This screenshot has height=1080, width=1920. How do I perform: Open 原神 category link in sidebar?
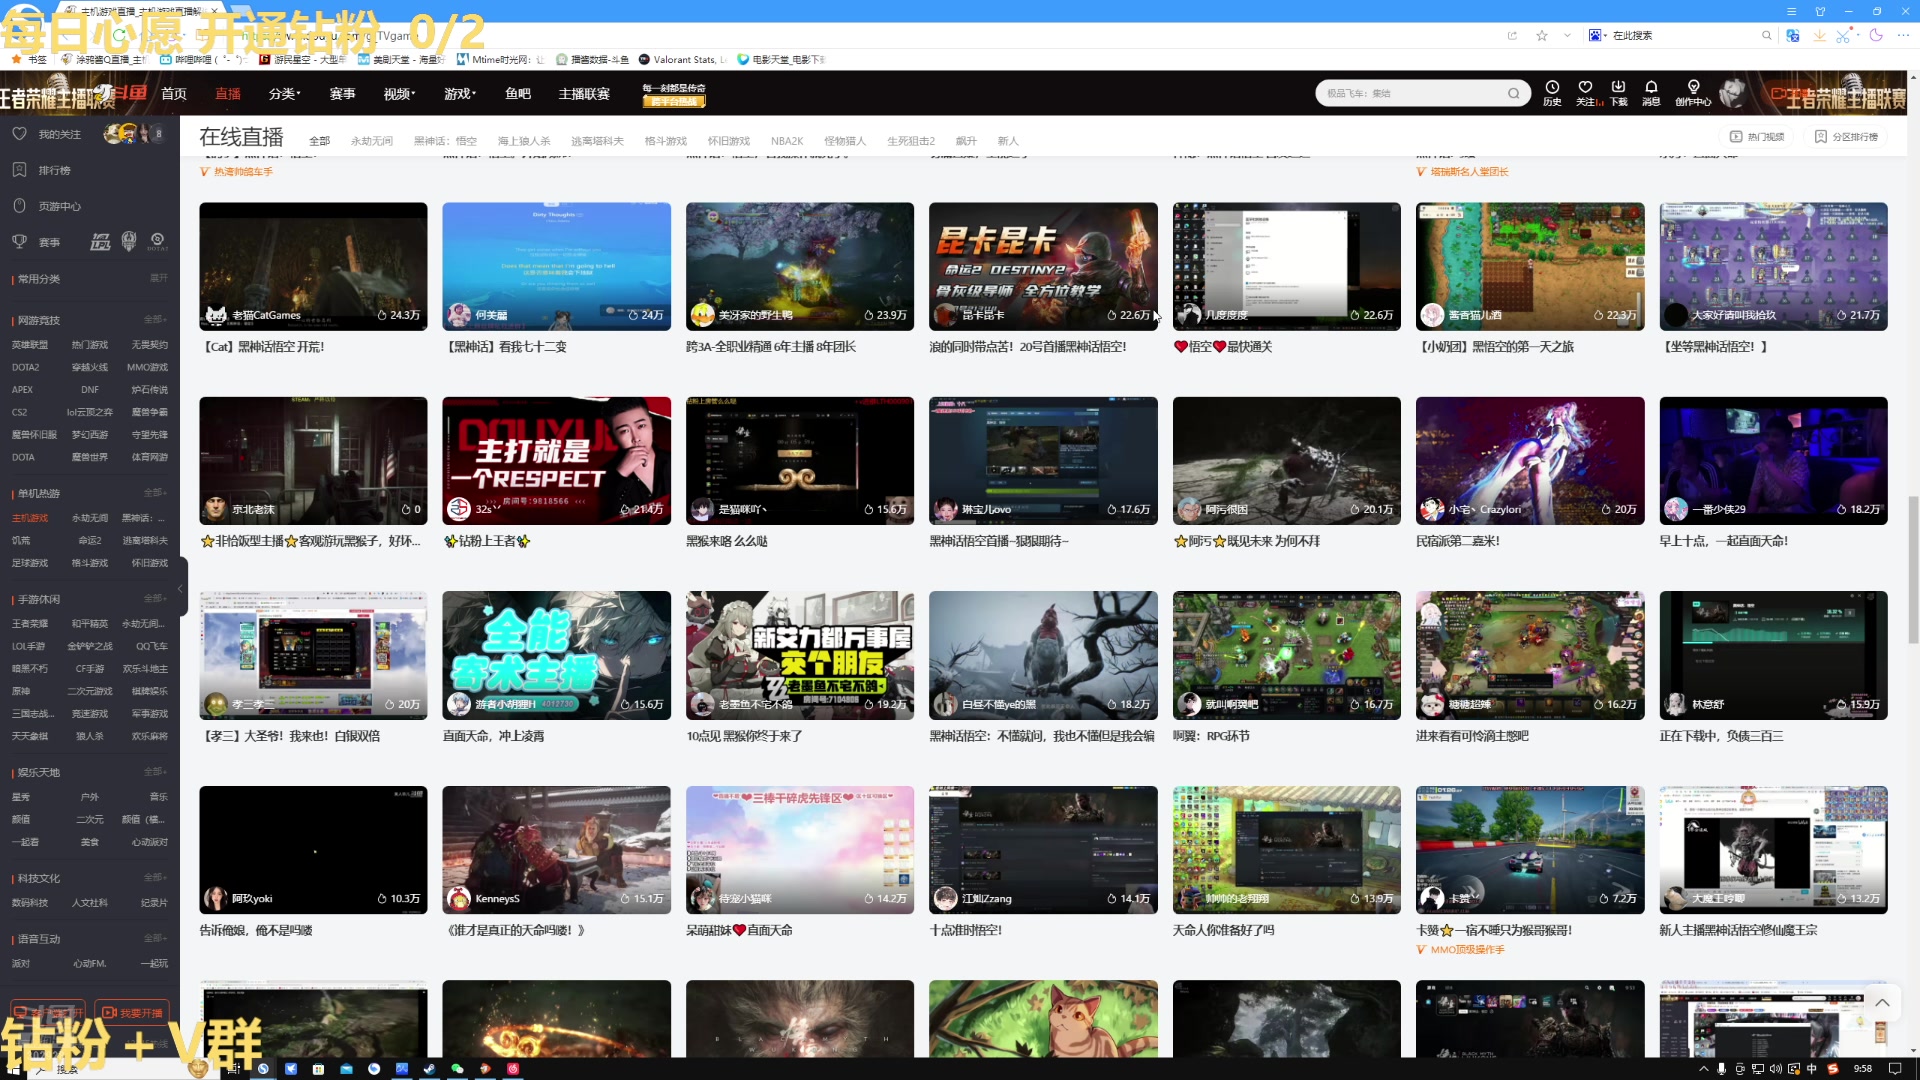pos(21,691)
